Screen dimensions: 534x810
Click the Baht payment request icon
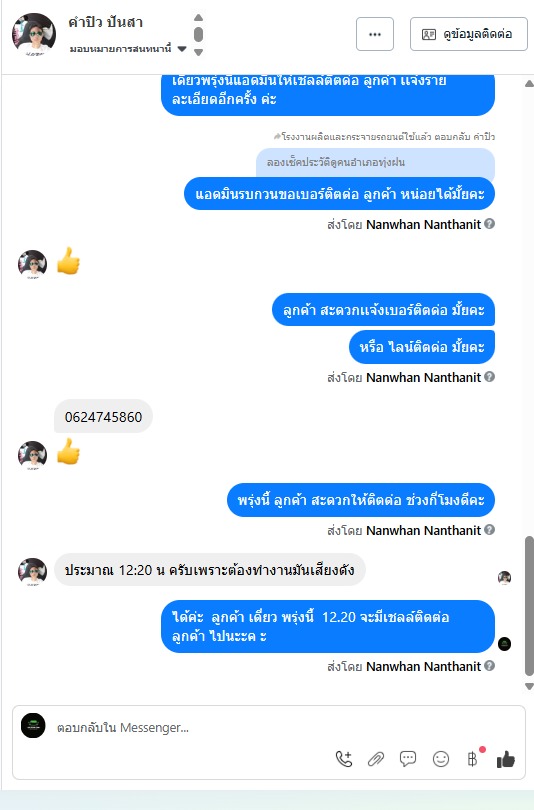point(473,758)
